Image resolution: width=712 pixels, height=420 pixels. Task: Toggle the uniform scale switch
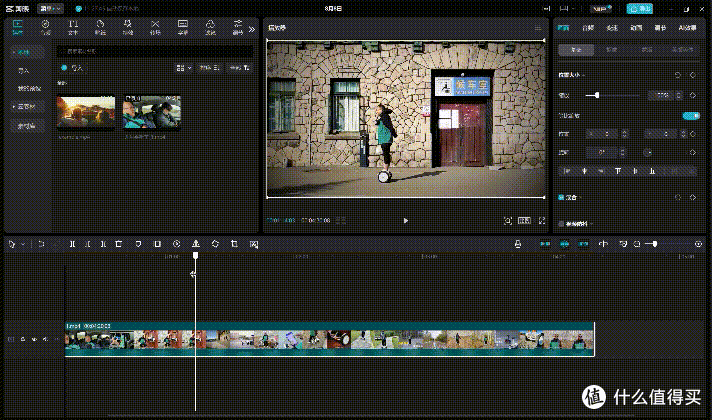point(691,116)
